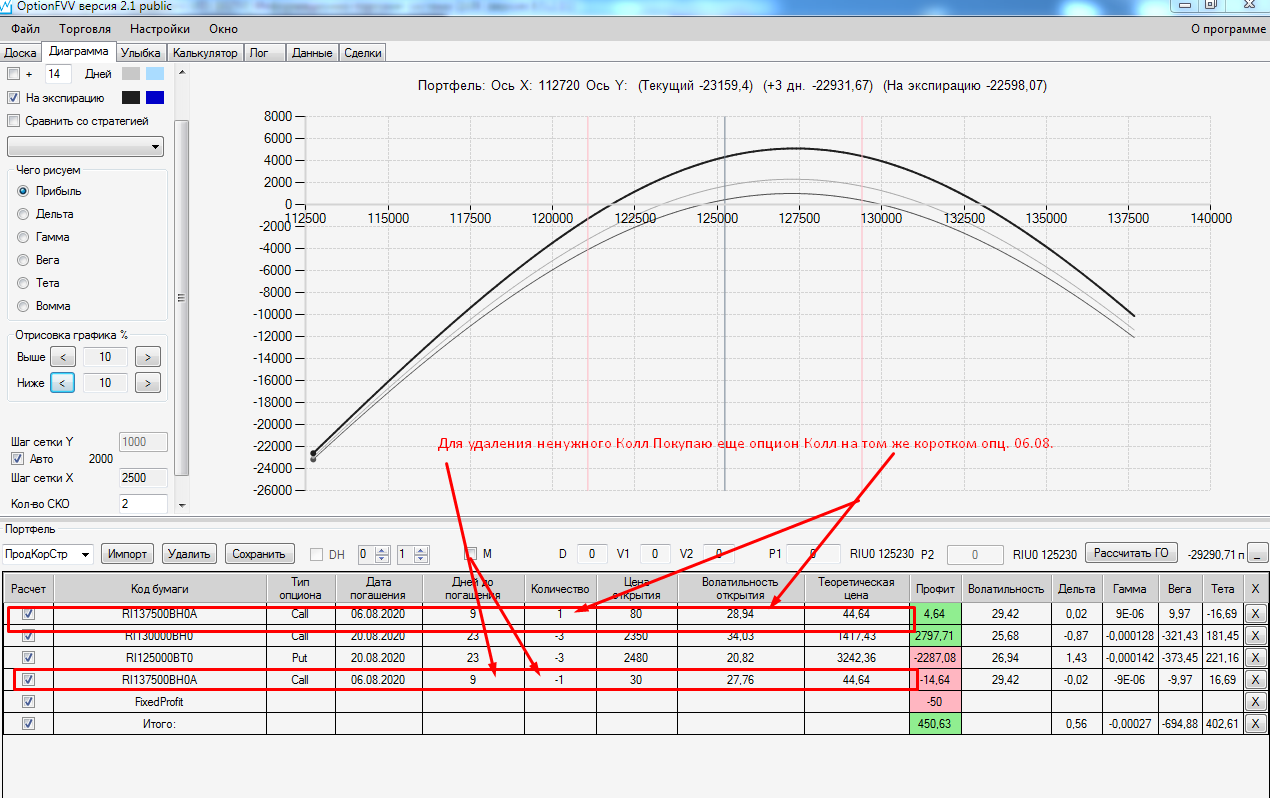
Task: Remove the FixedProfit row using its X button
Action: (1256, 702)
